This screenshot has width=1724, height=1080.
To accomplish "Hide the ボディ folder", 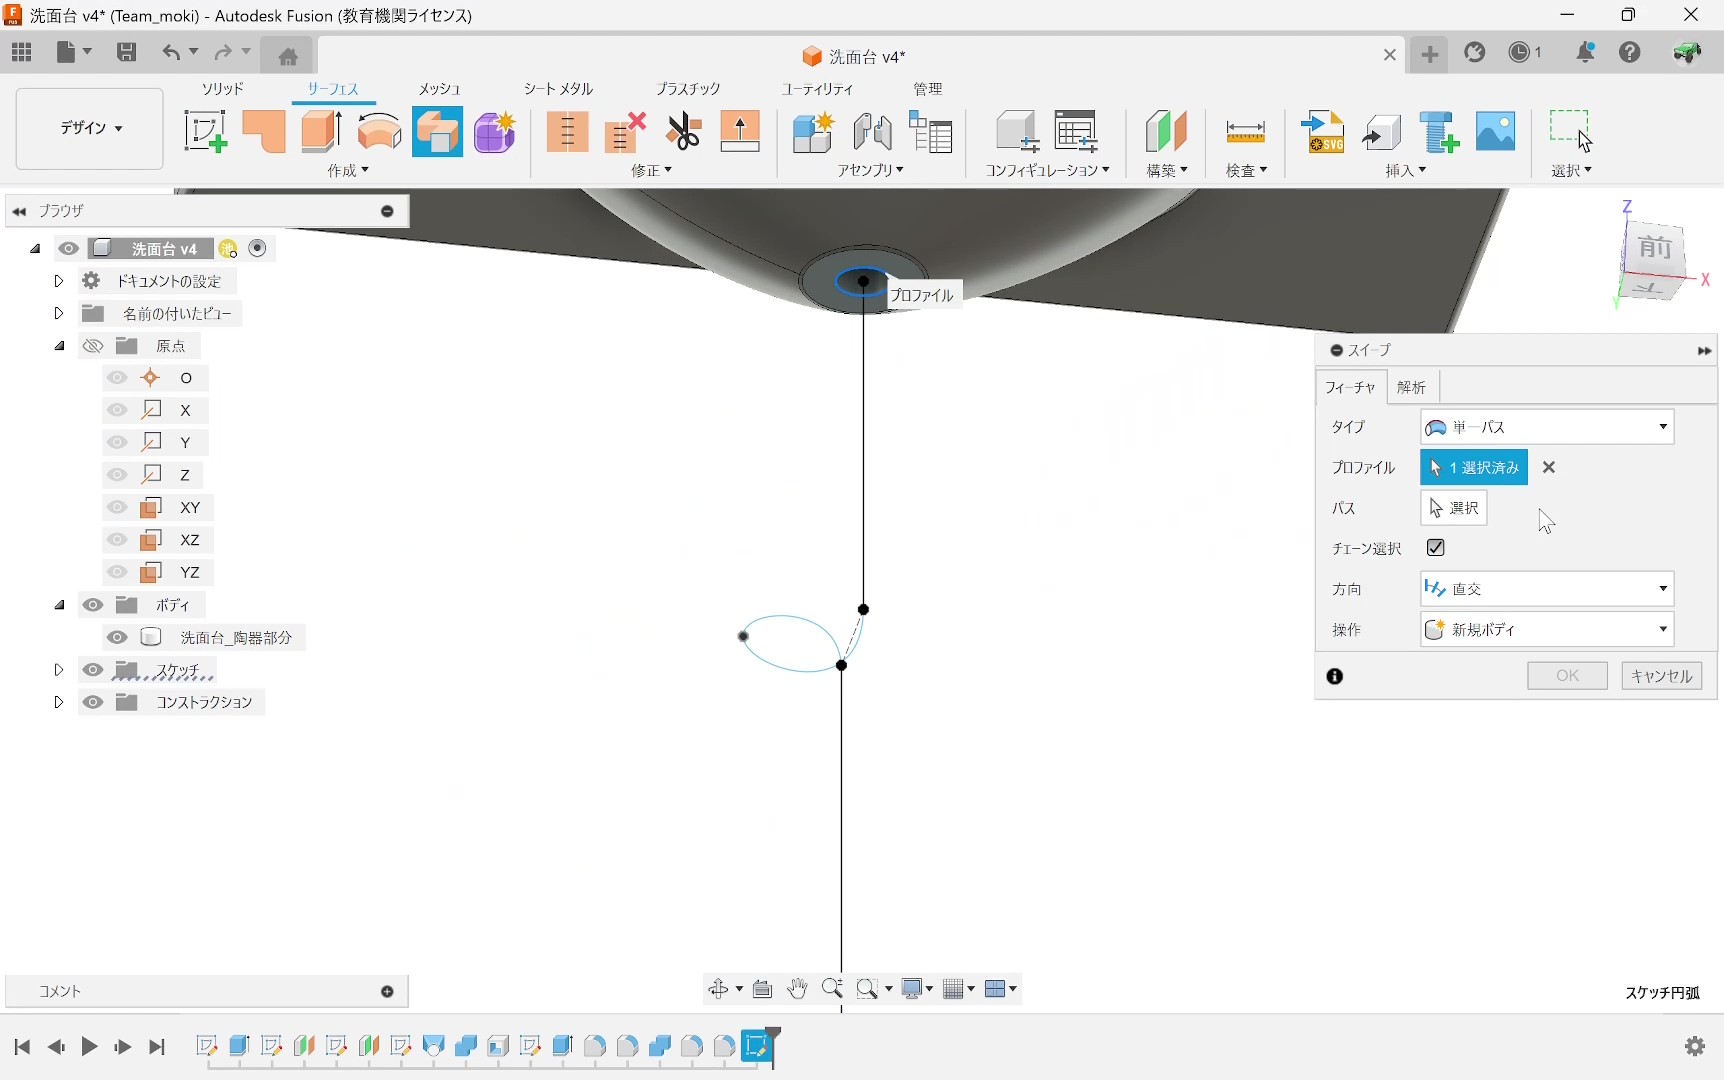I will click(x=93, y=605).
